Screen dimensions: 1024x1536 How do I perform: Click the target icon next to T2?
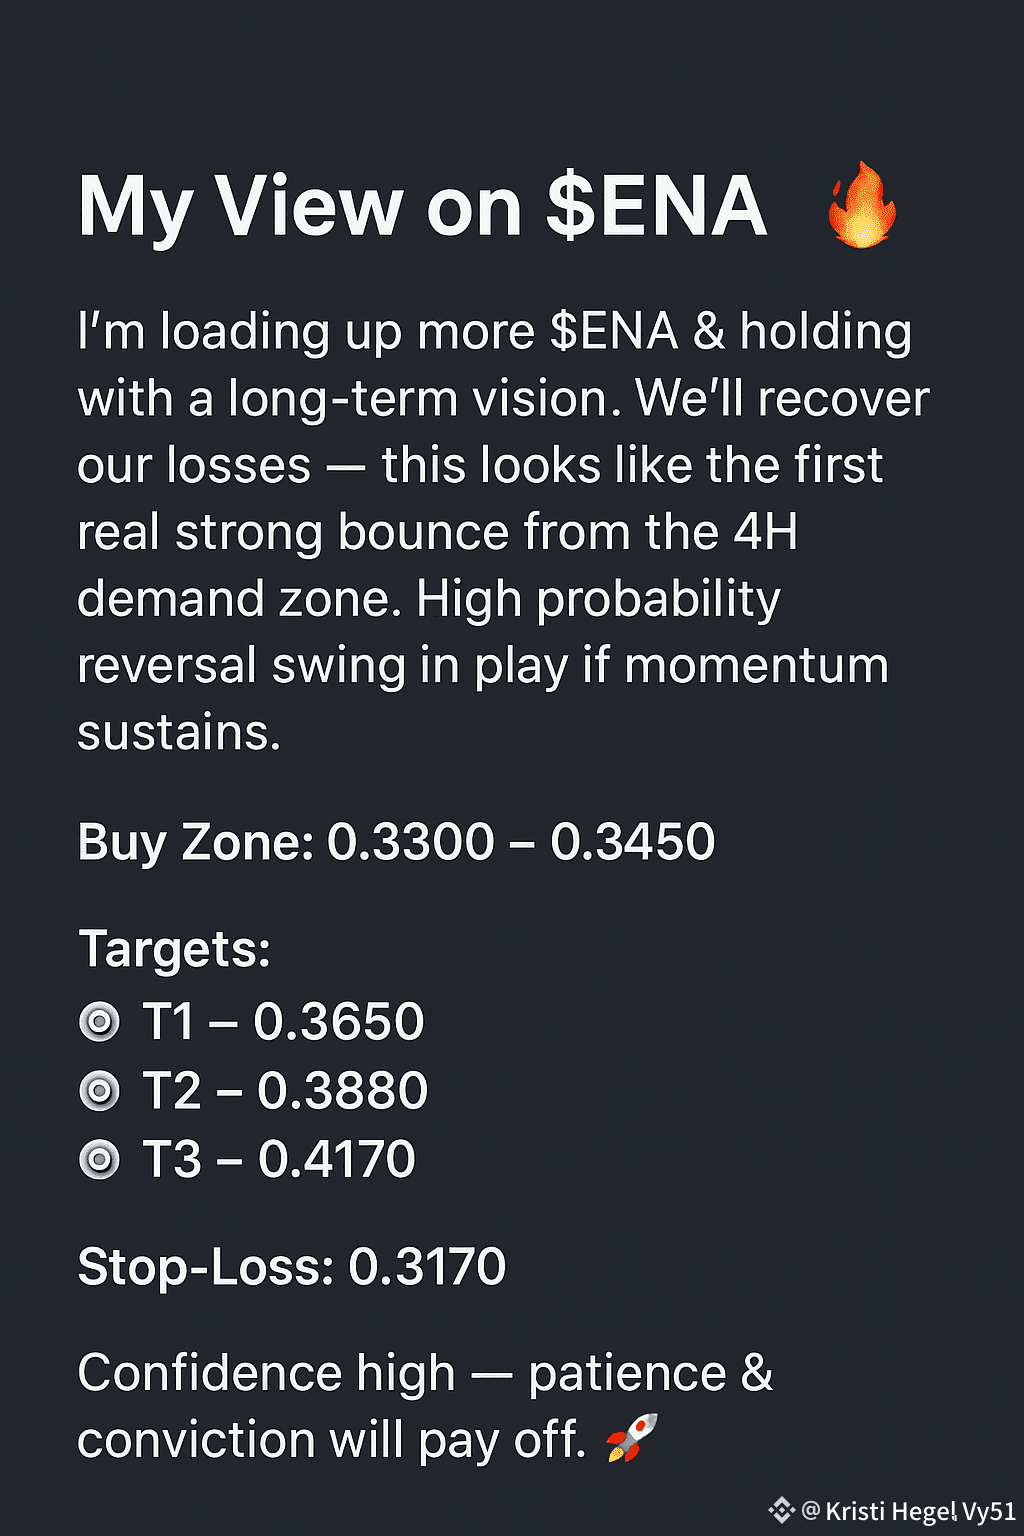pos(99,1091)
